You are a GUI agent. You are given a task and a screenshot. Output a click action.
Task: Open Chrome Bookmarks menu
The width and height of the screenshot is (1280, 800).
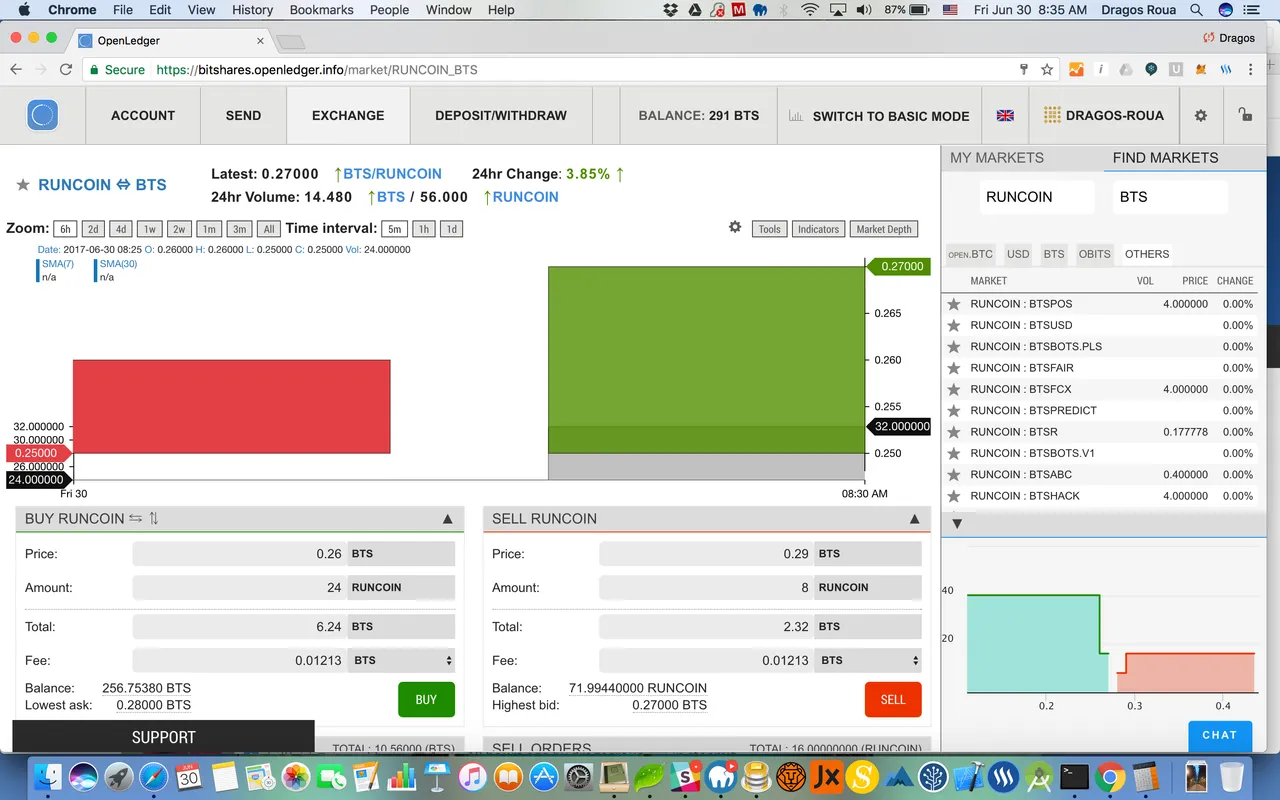321,10
